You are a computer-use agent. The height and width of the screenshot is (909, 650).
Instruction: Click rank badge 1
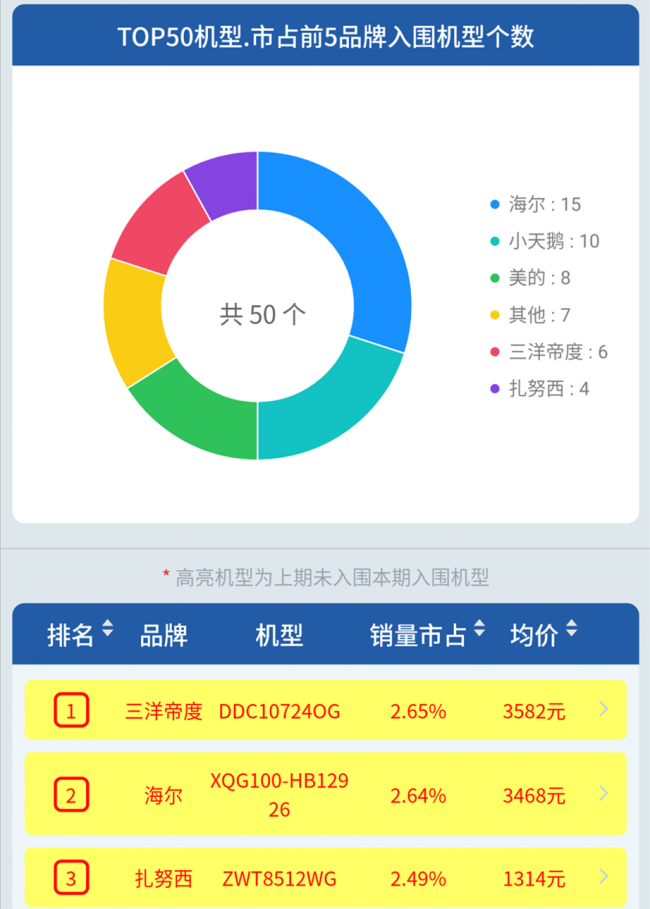point(71,710)
